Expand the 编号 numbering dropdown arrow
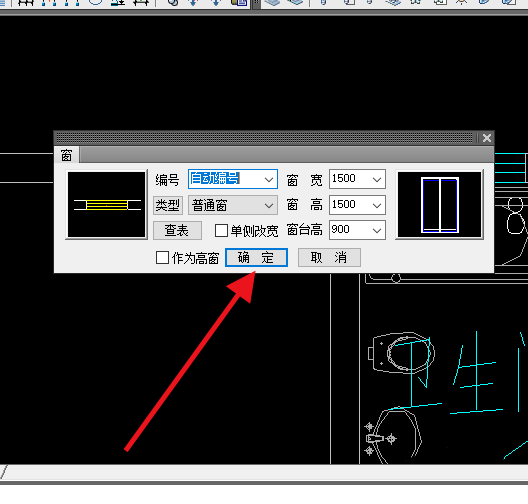Viewport: 528px width, 504px height. (x=269, y=179)
